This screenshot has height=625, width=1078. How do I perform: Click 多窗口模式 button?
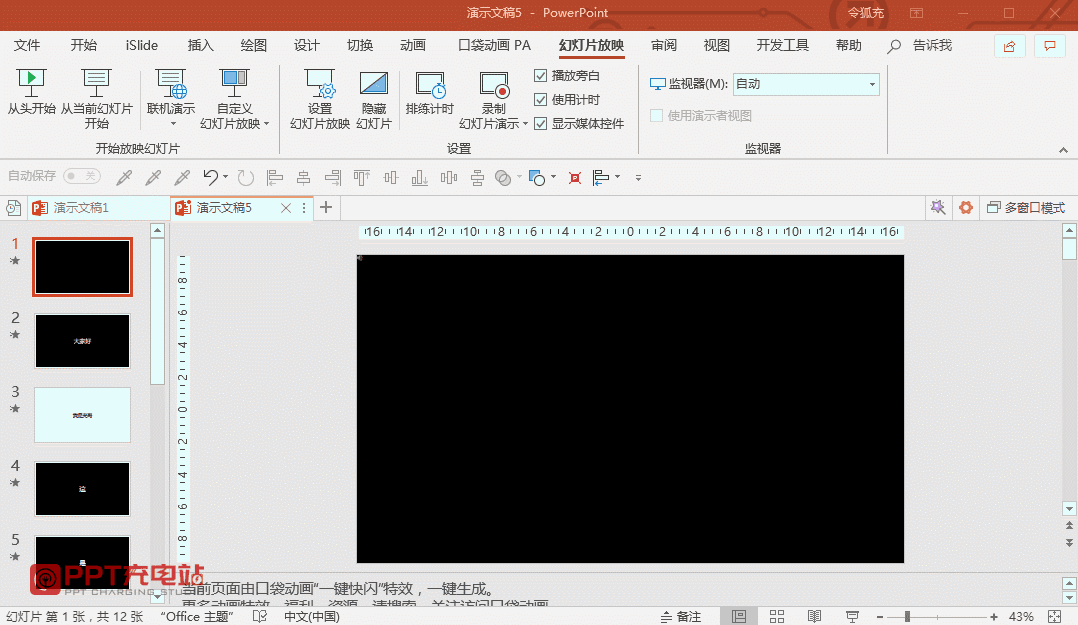point(1026,208)
